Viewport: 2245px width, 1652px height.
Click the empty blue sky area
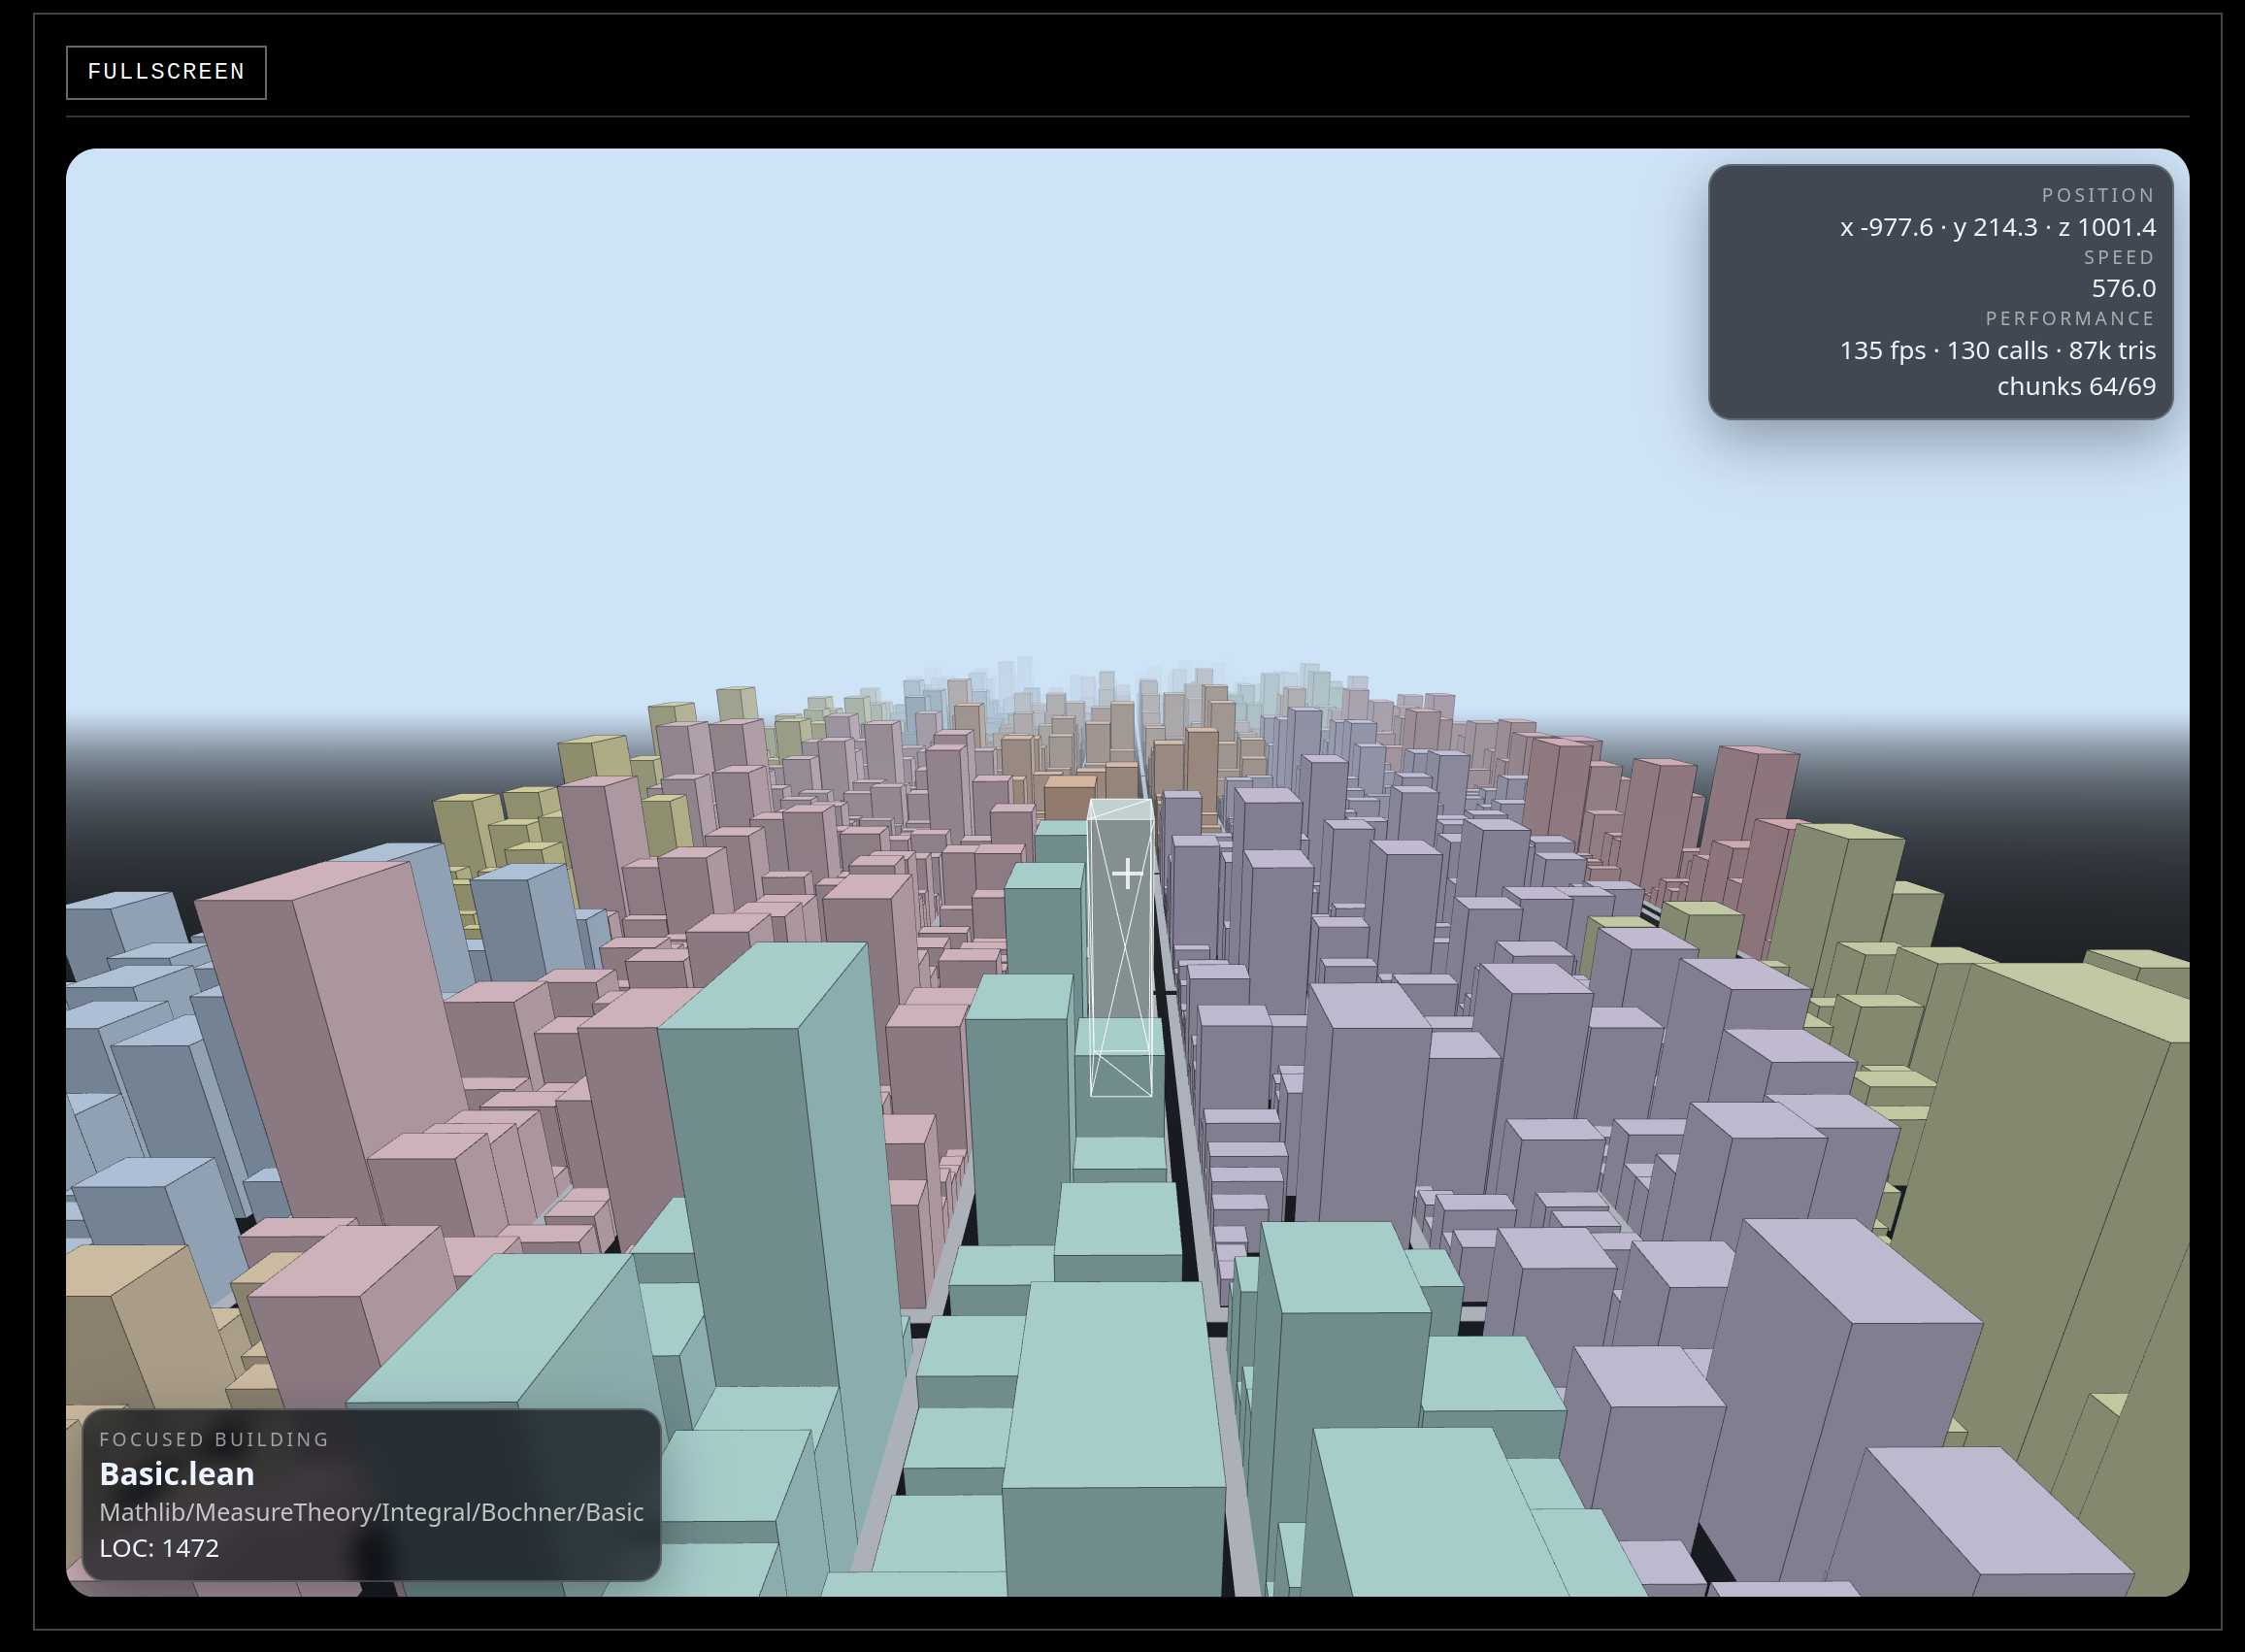[x=900, y=400]
